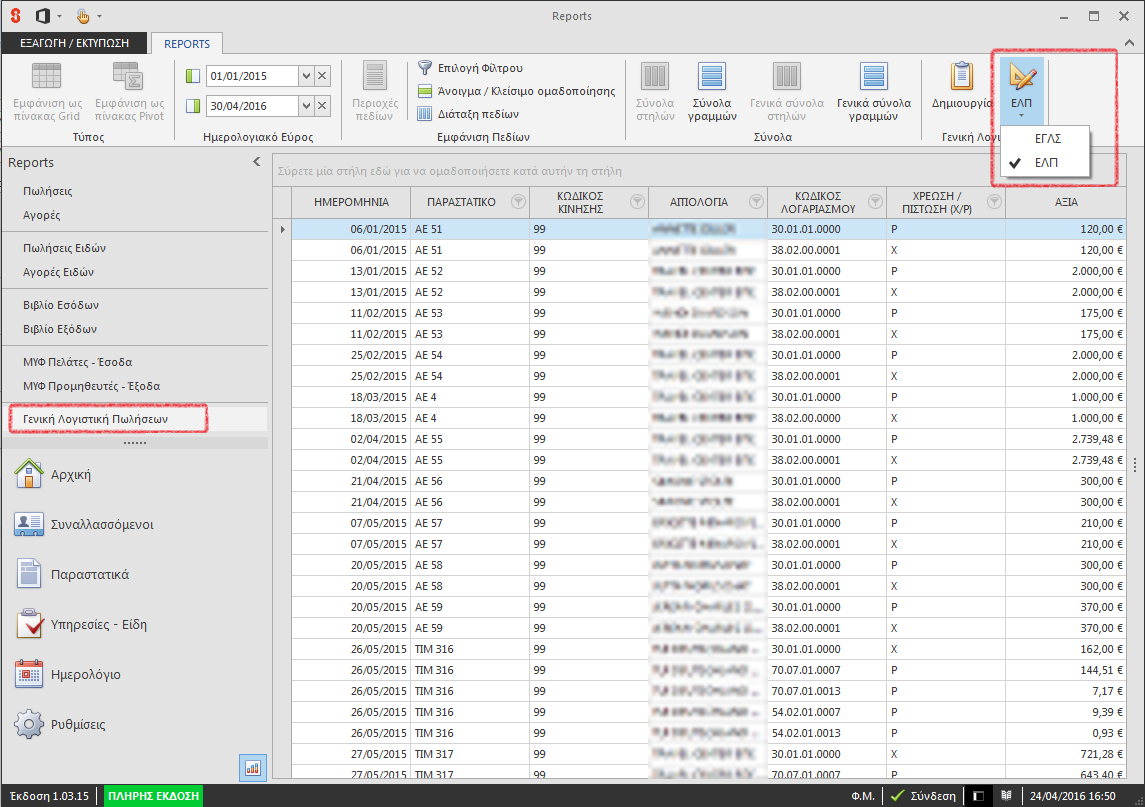Open filter for ΑΙΤΙΟΛΟΓΙΑ column
This screenshot has height=807, width=1145.
click(x=756, y=202)
